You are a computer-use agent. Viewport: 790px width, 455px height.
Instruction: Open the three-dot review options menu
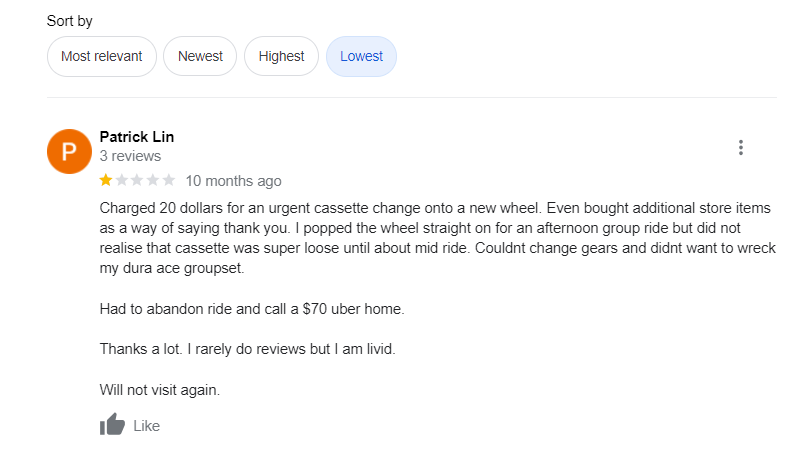[x=741, y=148]
